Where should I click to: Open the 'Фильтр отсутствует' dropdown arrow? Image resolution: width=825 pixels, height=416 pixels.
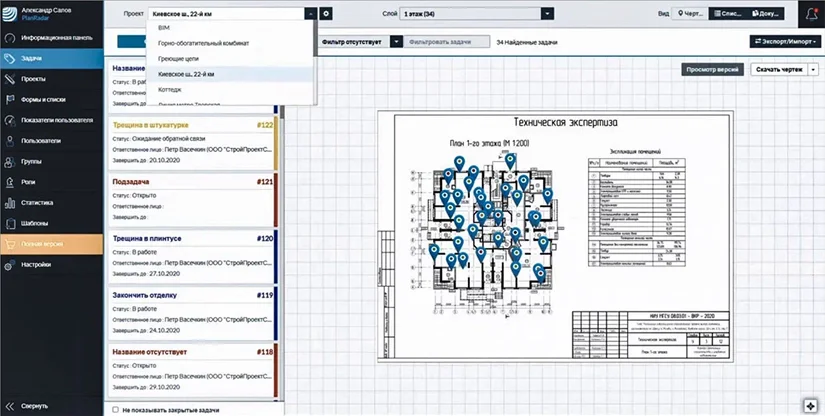pos(397,42)
